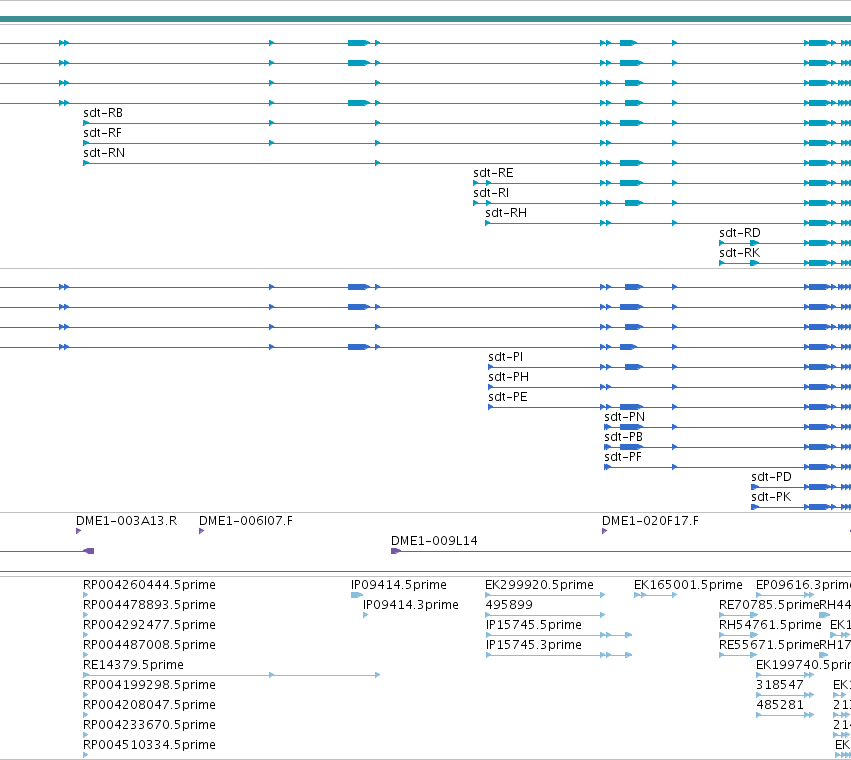This screenshot has height=760, width=851.
Task: Select the DME1-003A13.R feature label
Action: 126,521
